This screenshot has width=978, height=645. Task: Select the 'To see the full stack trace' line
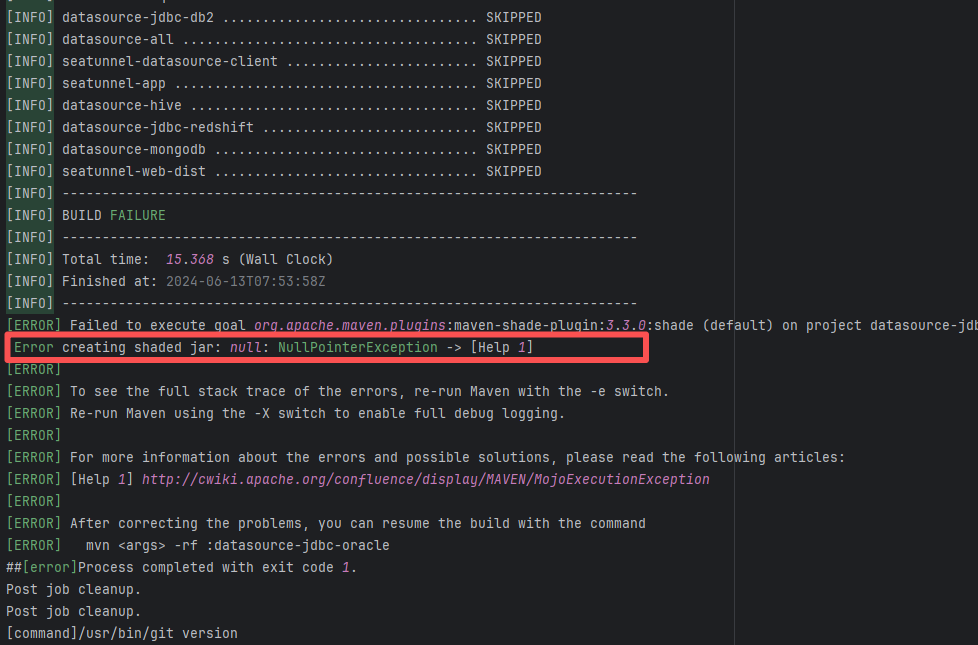tap(369, 391)
